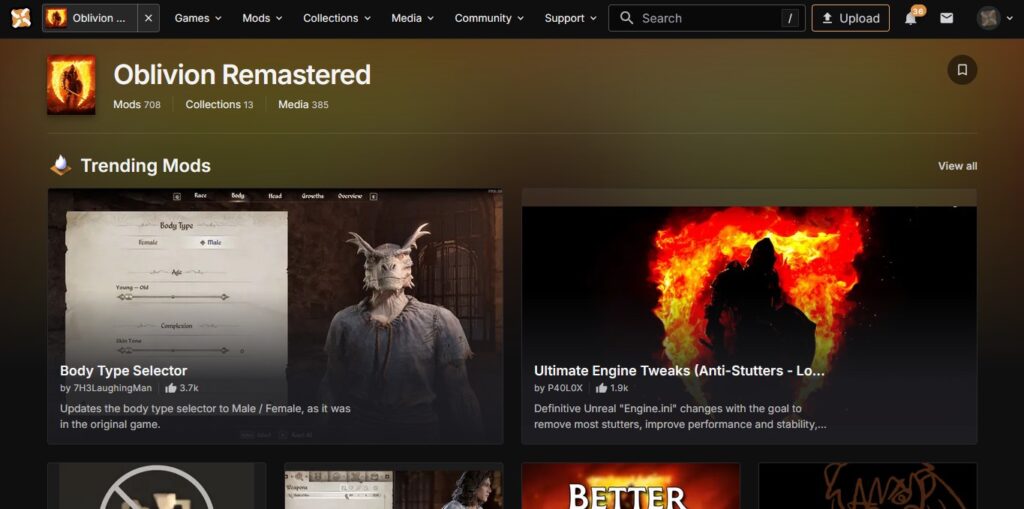The image size is (1024, 509).
Task: Open the orange sketch drawing mod card
Action: tap(868, 486)
